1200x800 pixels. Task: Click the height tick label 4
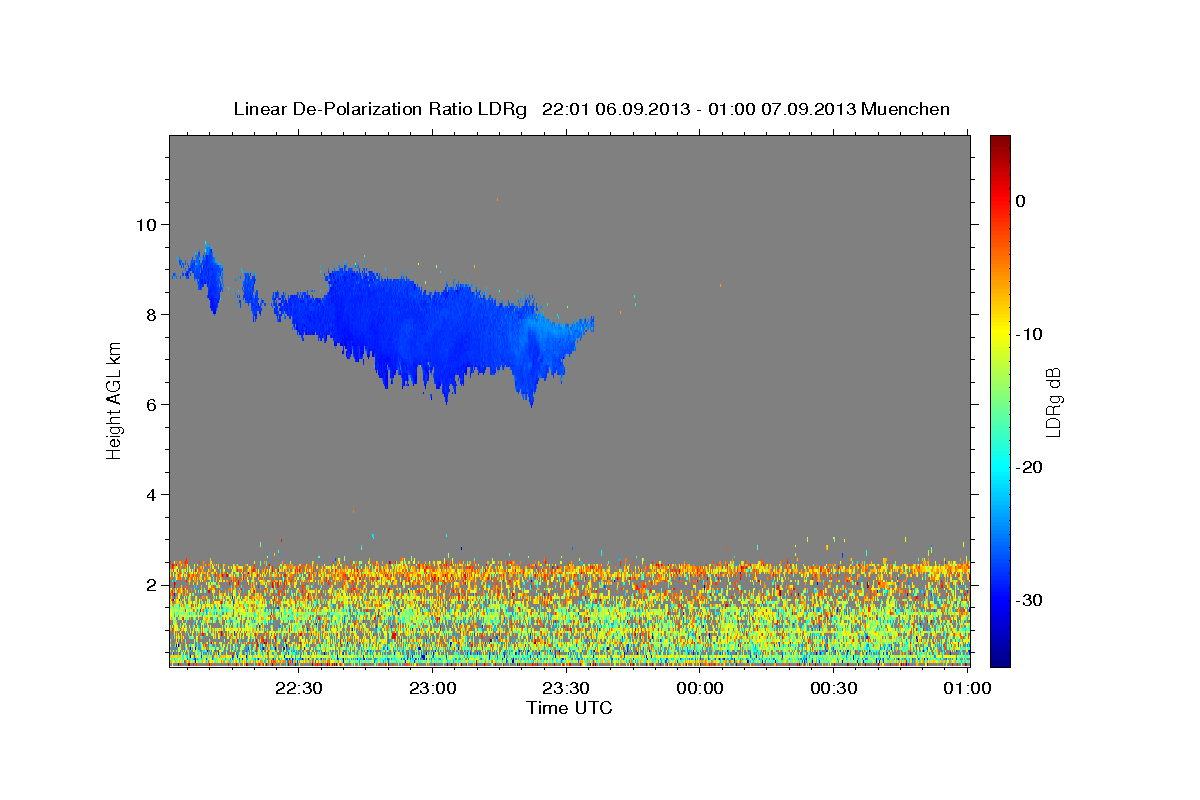click(x=153, y=494)
